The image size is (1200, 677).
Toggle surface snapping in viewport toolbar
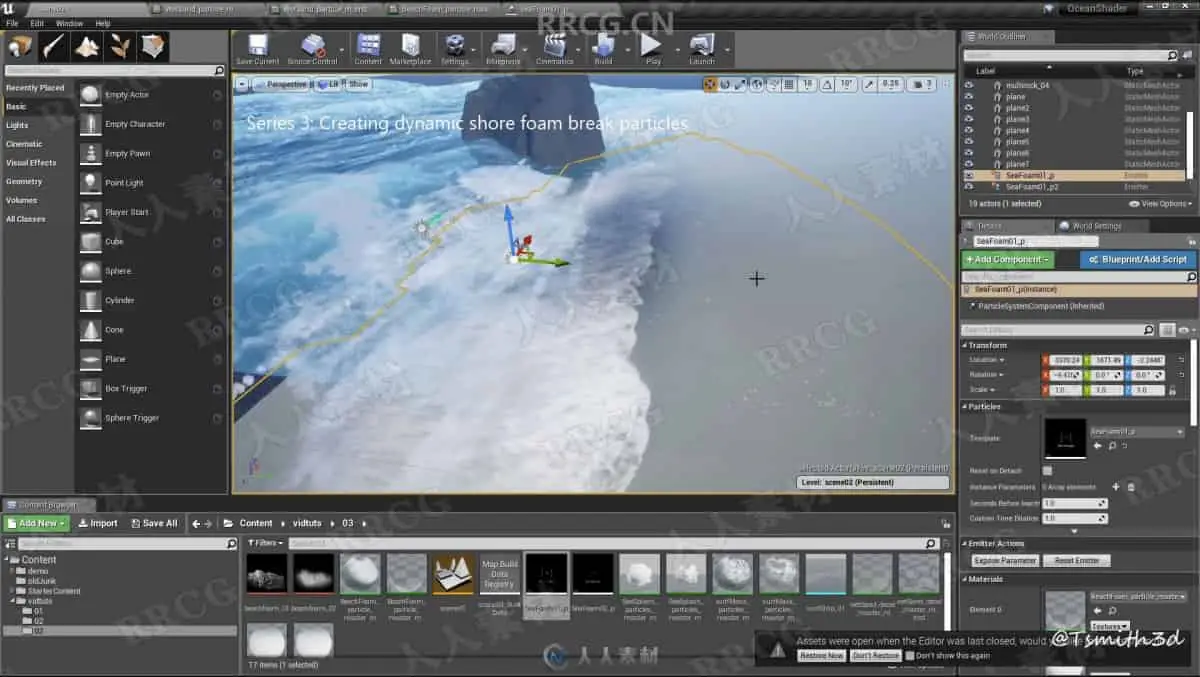773,85
